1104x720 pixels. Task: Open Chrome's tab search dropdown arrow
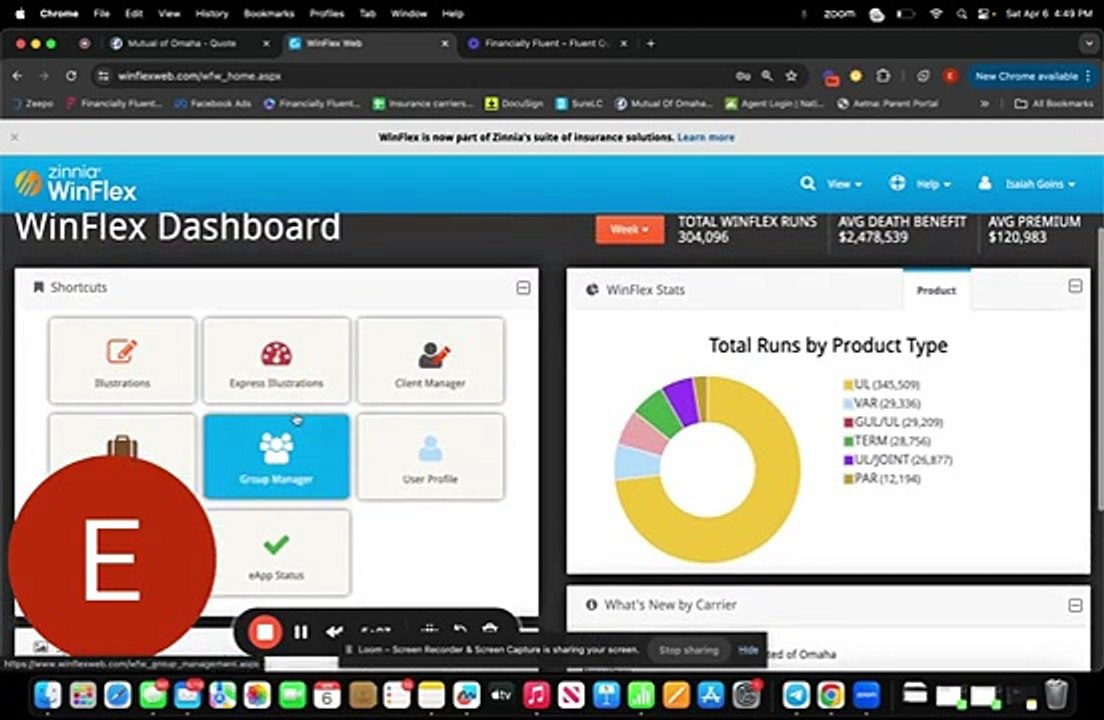point(1089,44)
